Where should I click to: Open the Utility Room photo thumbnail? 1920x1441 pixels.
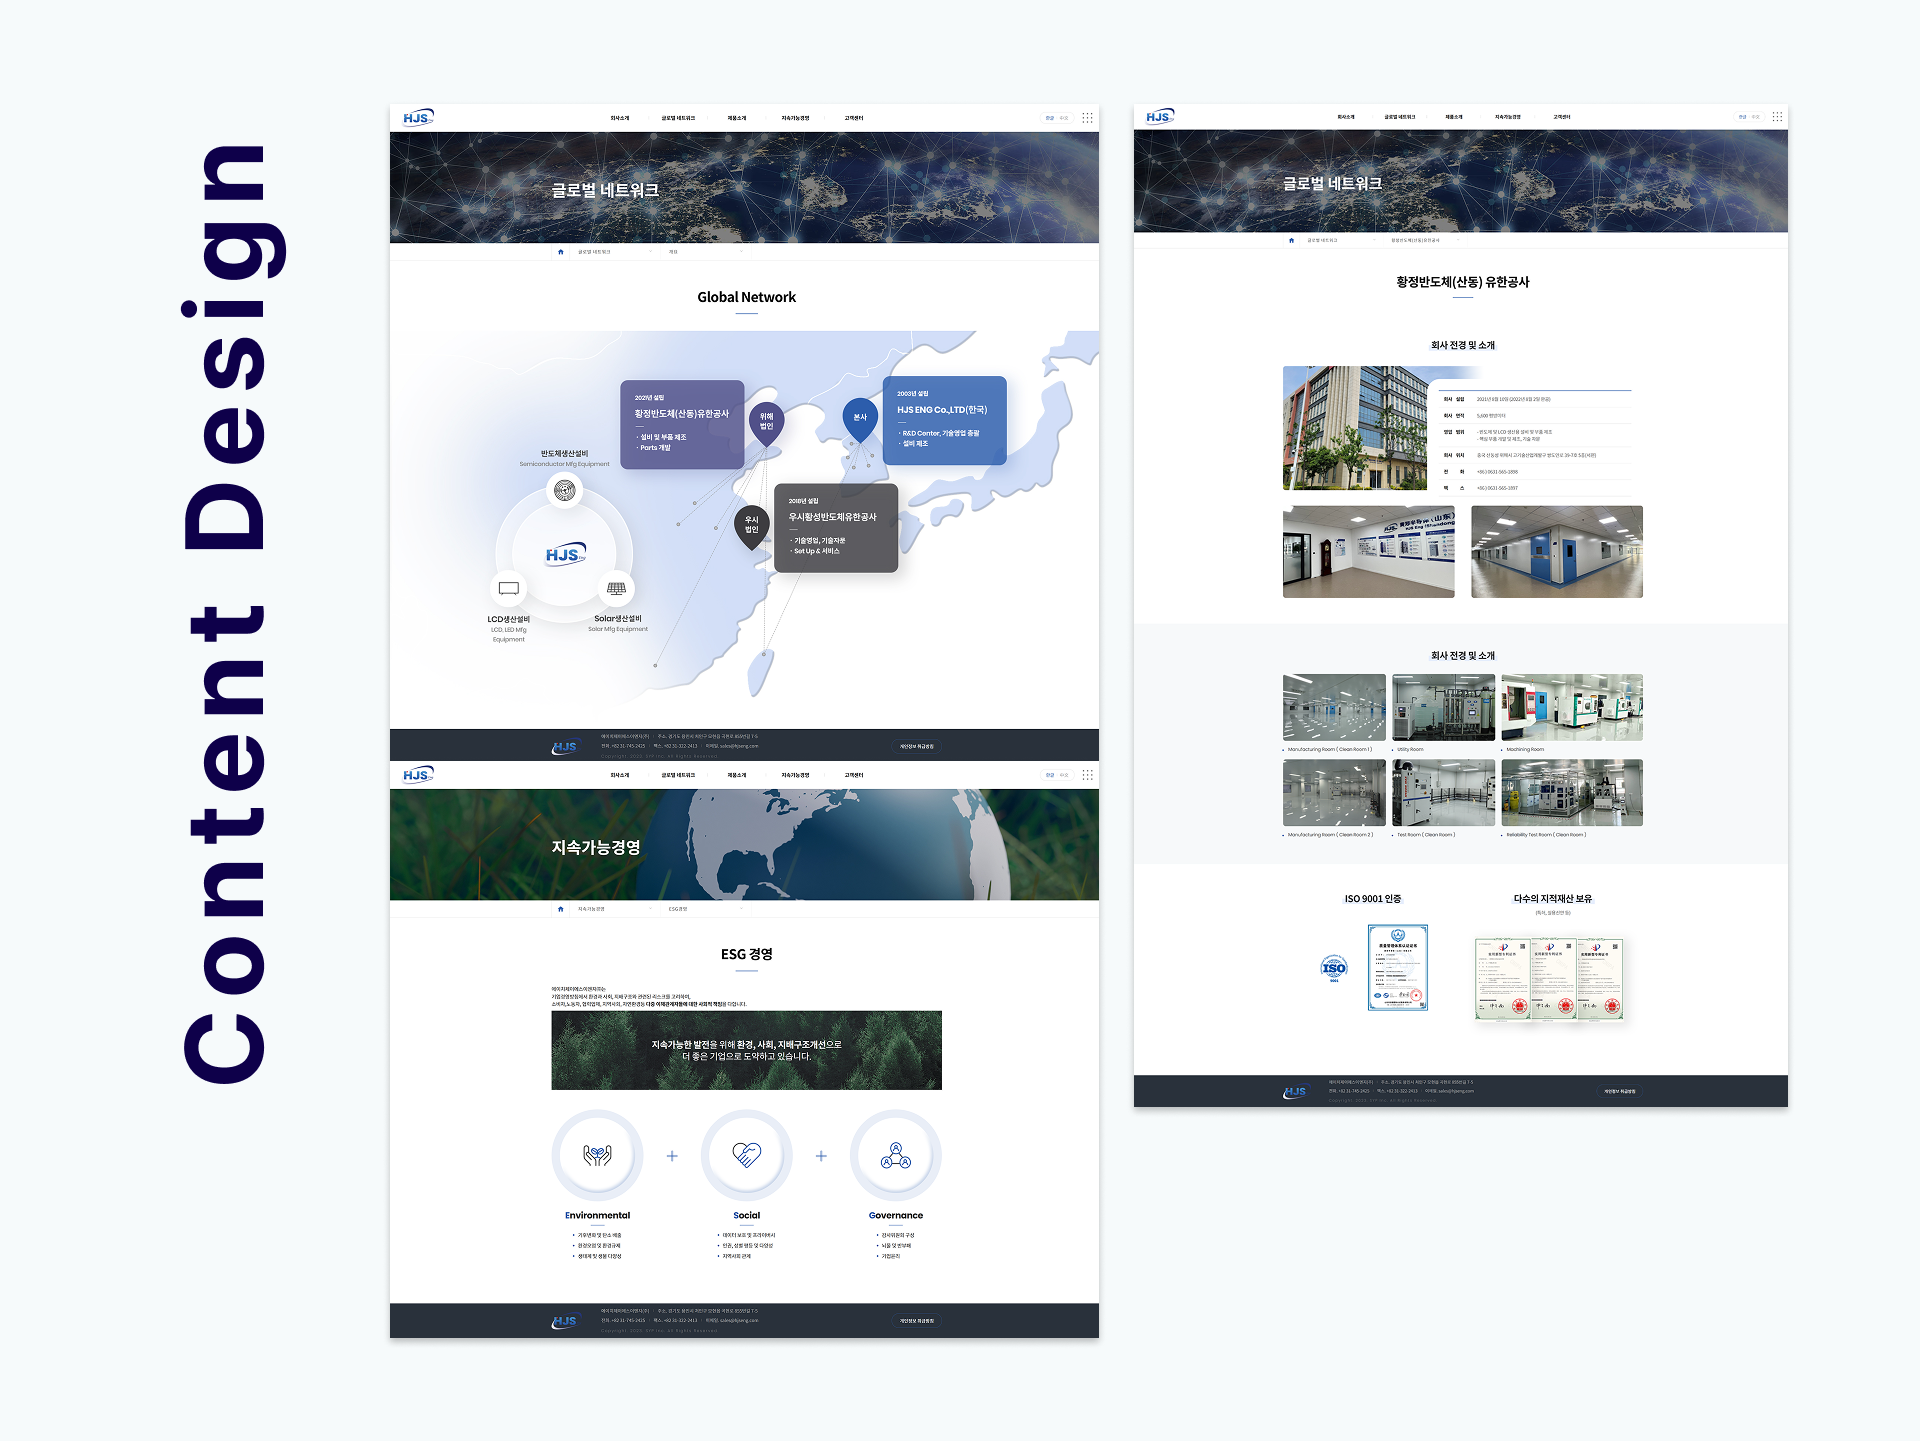(x=1443, y=707)
